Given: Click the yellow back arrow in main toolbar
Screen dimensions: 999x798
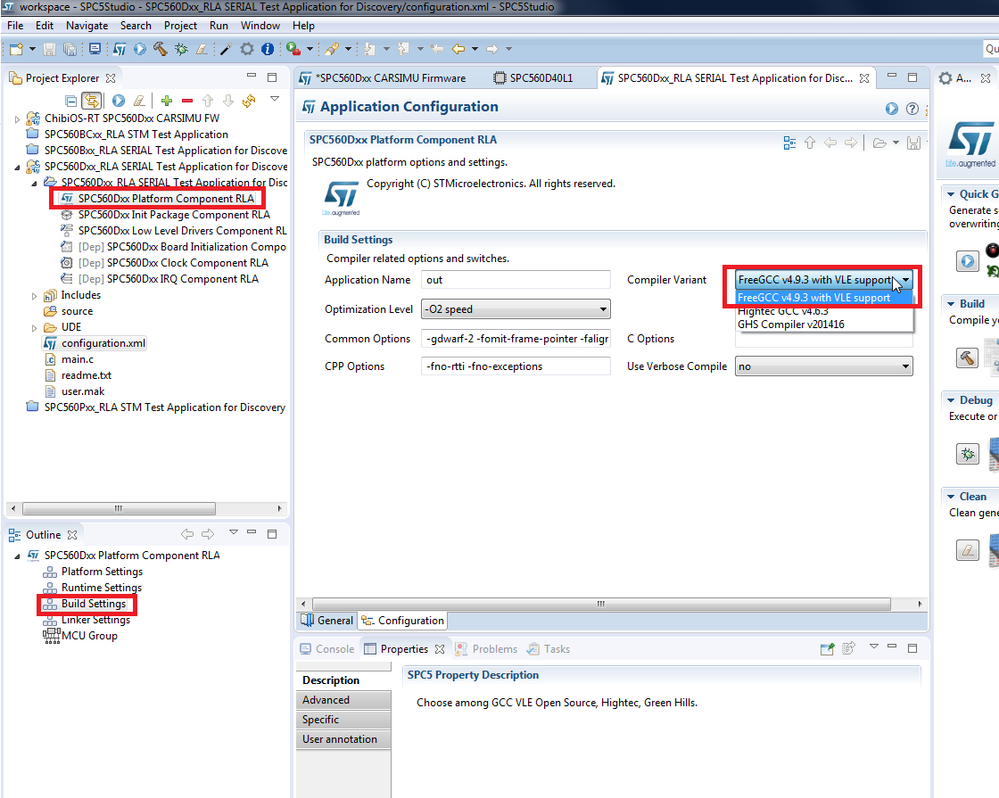Looking at the screenshot, I should coord(458,49).
